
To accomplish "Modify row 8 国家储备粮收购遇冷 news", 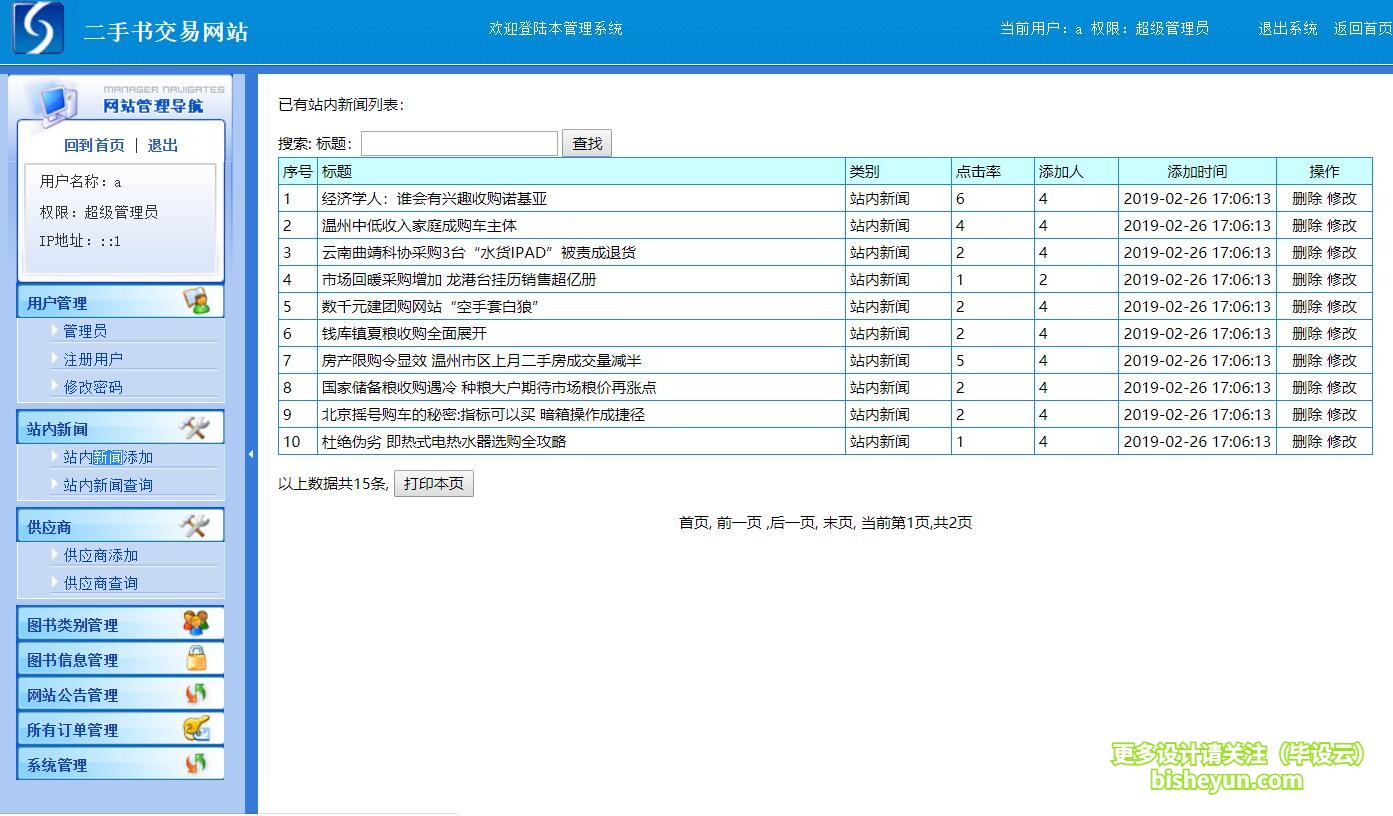I will click(x=1342, y=387).
